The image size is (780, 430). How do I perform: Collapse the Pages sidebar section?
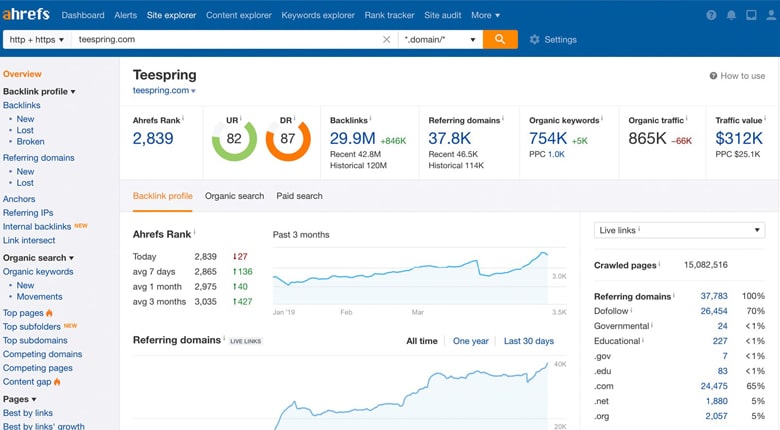19,399
